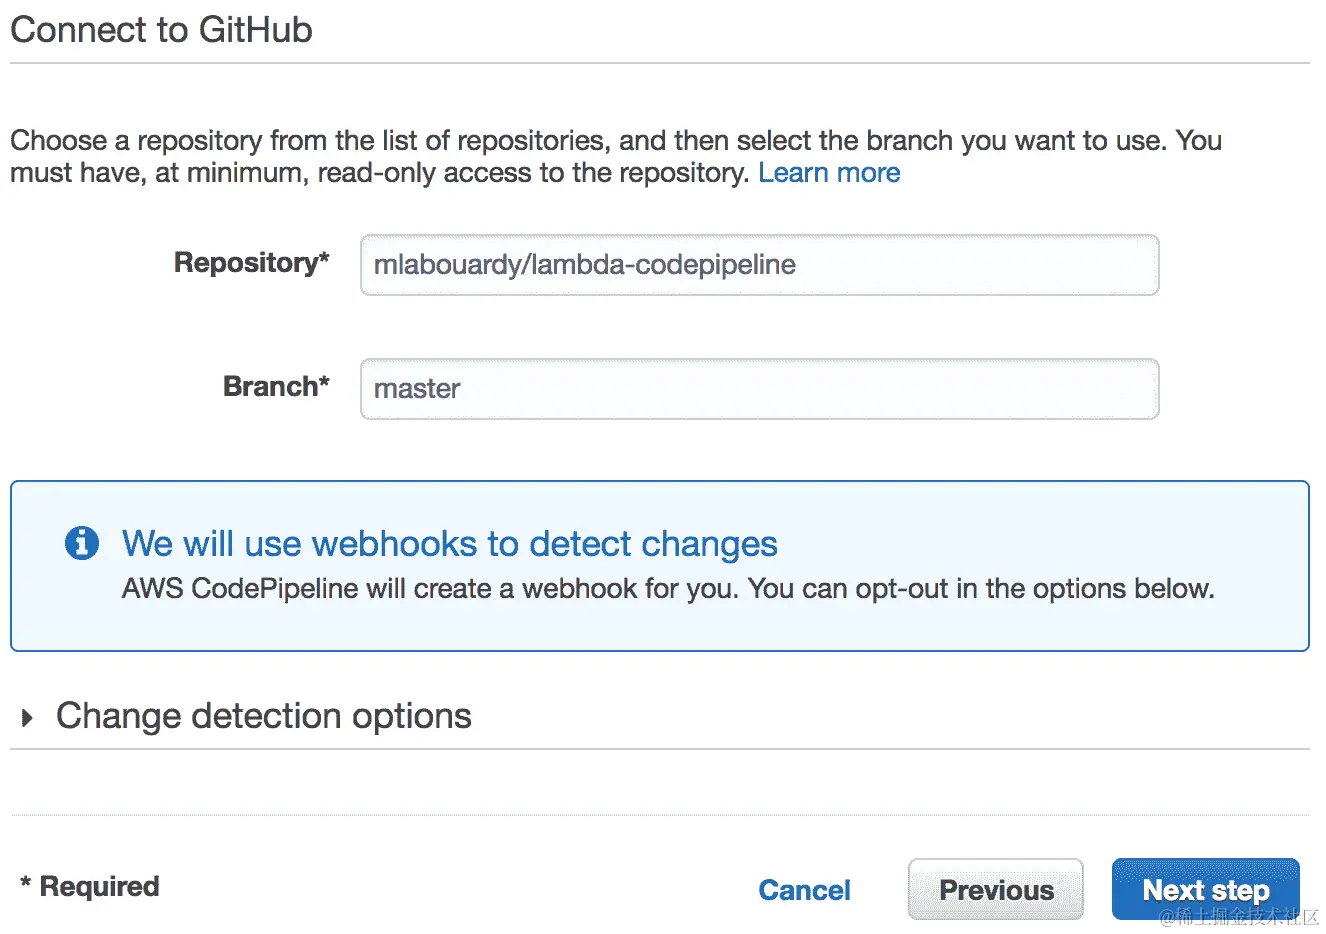Focus the Repository input field

[x=759, y=265]
